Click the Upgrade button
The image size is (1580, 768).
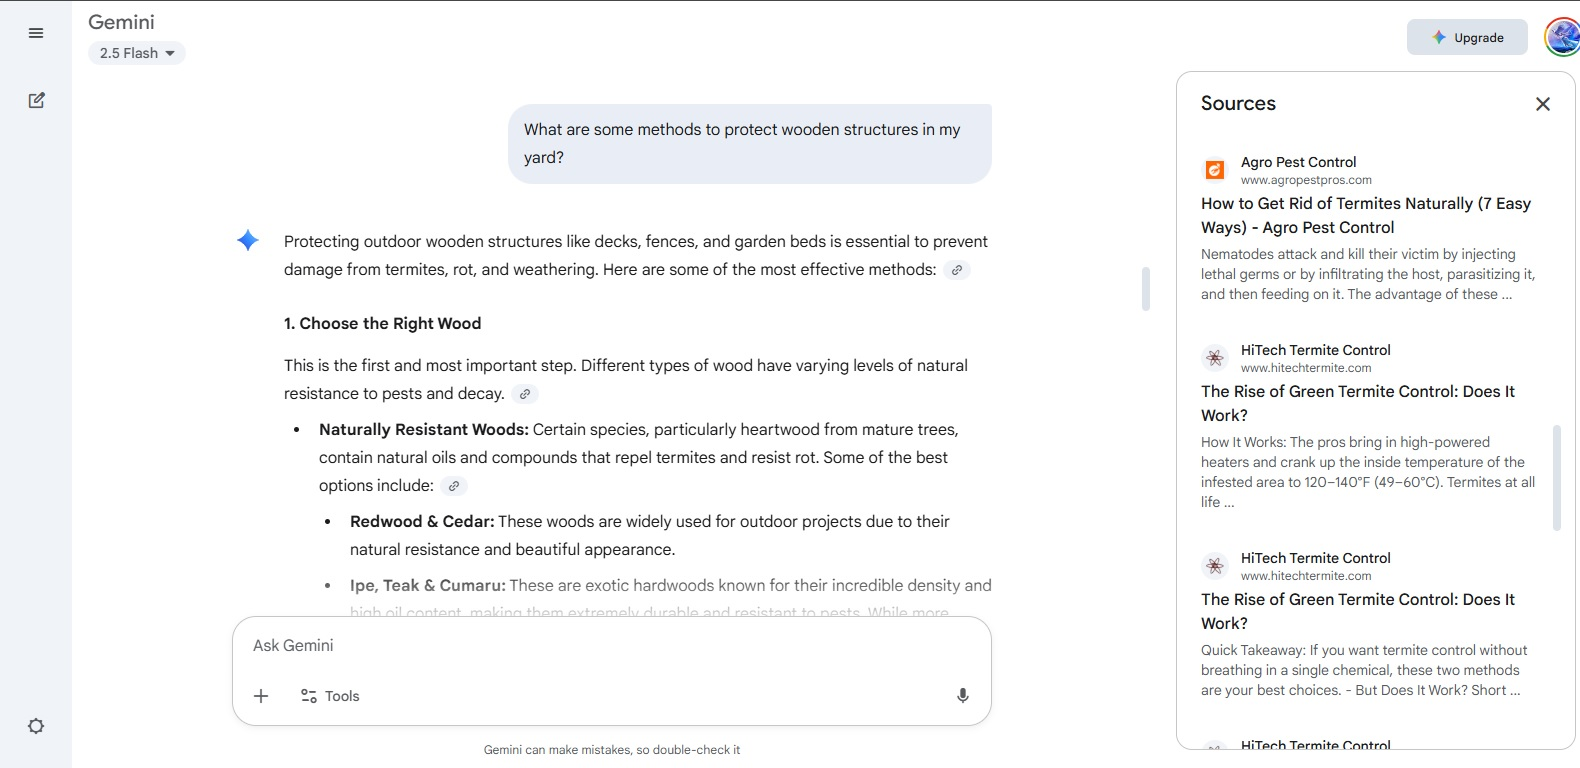(x=1467, y=37)
